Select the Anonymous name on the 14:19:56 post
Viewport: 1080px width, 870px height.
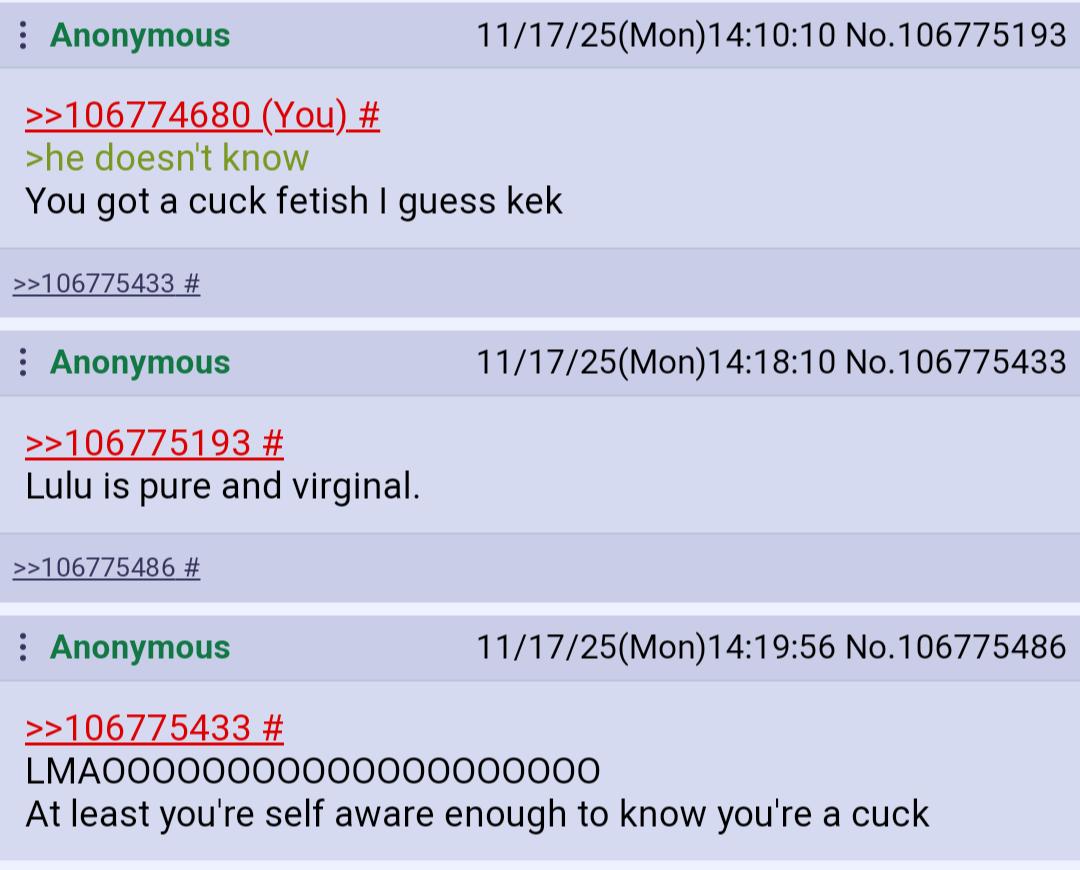point(140,648)
